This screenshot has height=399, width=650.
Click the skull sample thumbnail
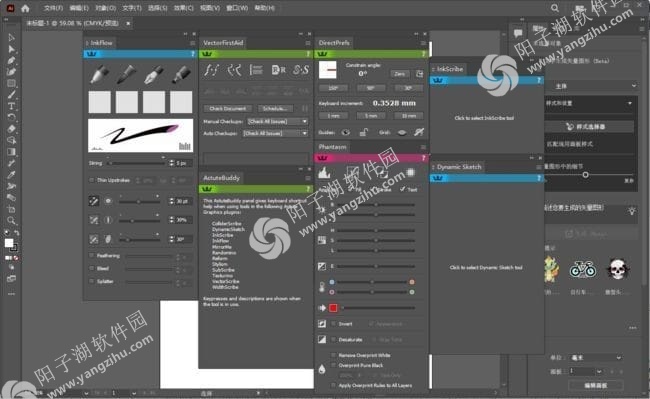(617, 269)
